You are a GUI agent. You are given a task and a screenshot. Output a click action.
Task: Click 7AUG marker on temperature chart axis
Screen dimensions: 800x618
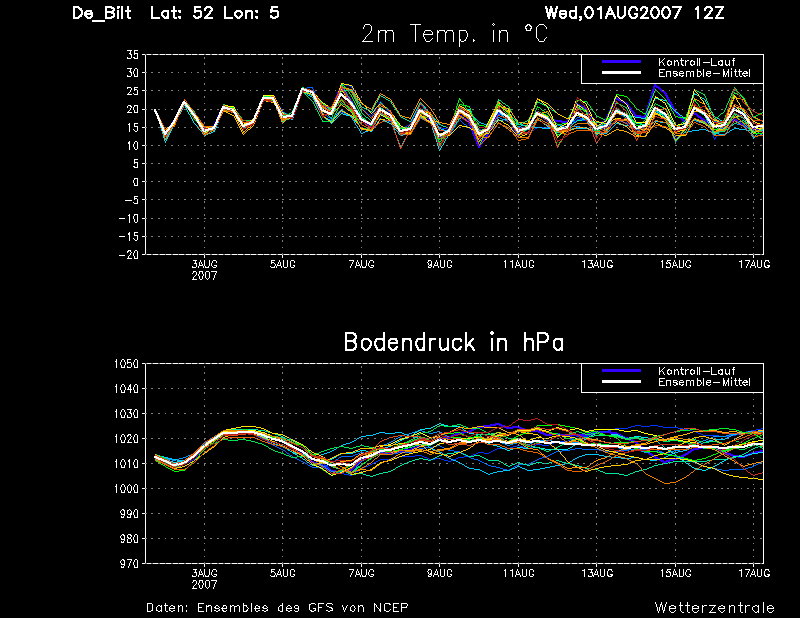[x=361, y=264]
